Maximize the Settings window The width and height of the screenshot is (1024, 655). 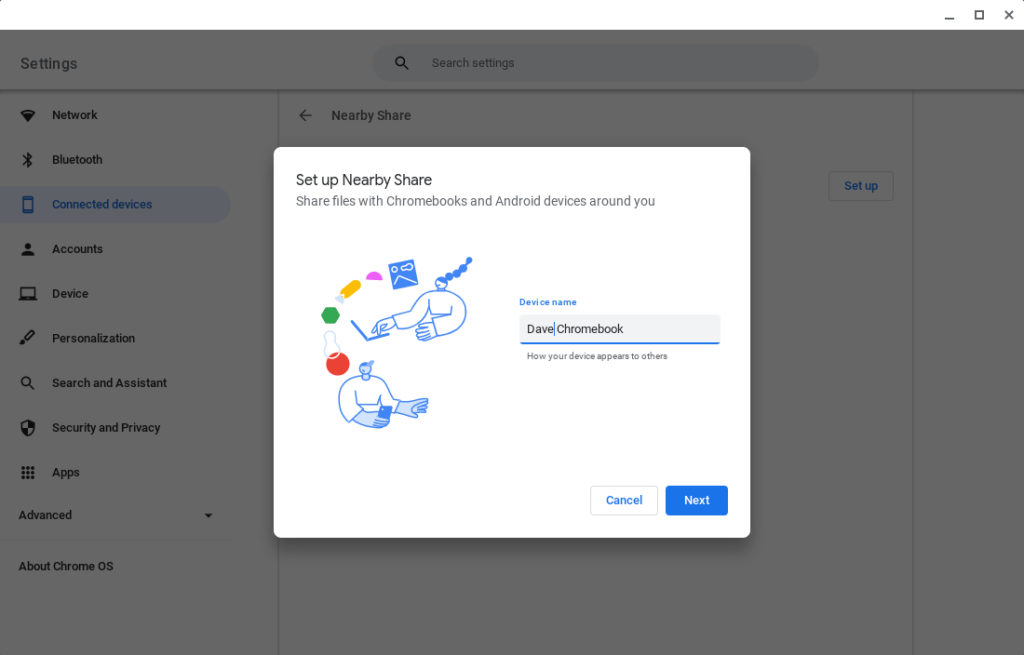pyautogui.click(x=979, y=15)
